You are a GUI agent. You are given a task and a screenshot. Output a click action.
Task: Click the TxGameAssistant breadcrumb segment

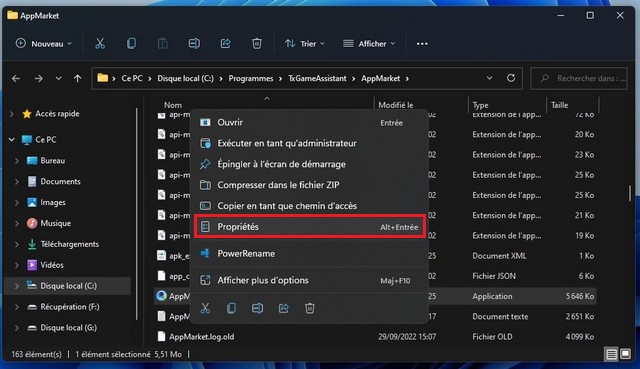pos(317,78)
